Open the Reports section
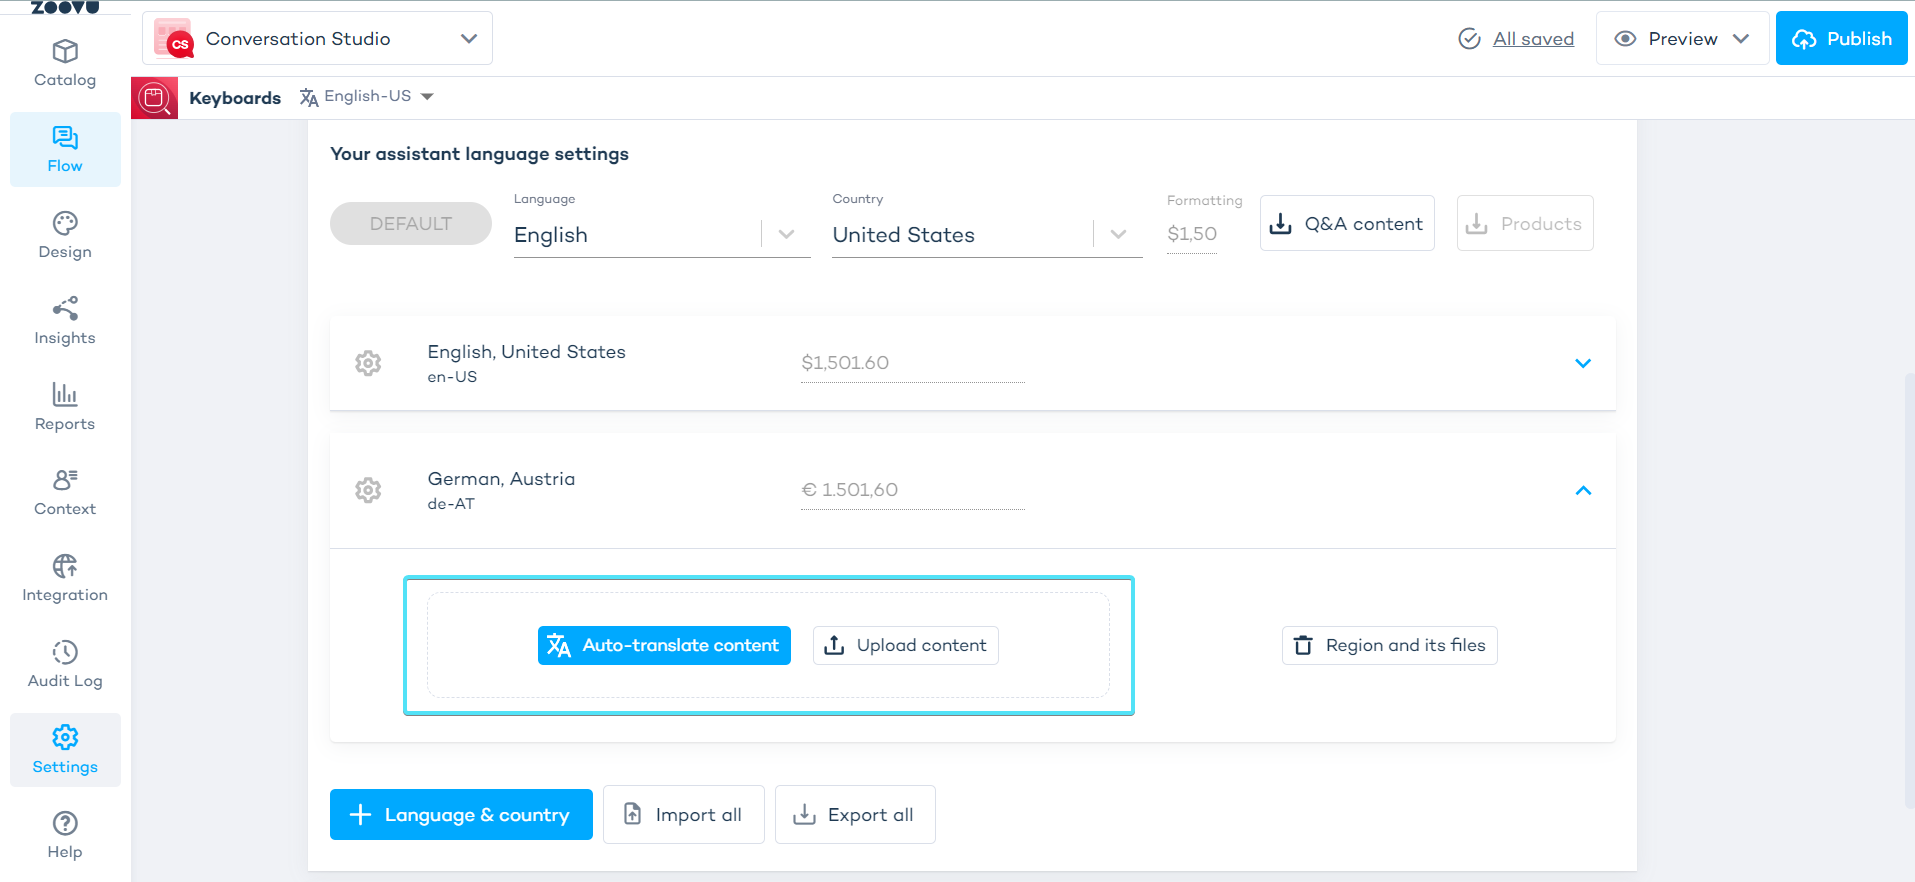This screenshot has width=1915, height=882. click(65, 407)
